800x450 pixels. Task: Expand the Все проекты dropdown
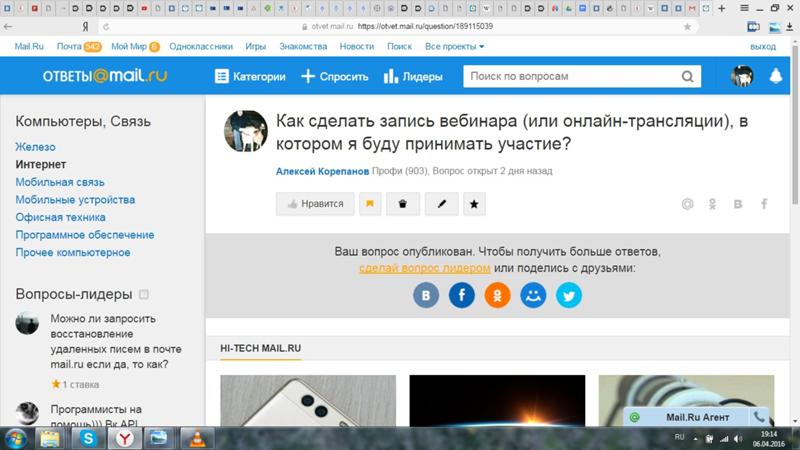point(454,46)
